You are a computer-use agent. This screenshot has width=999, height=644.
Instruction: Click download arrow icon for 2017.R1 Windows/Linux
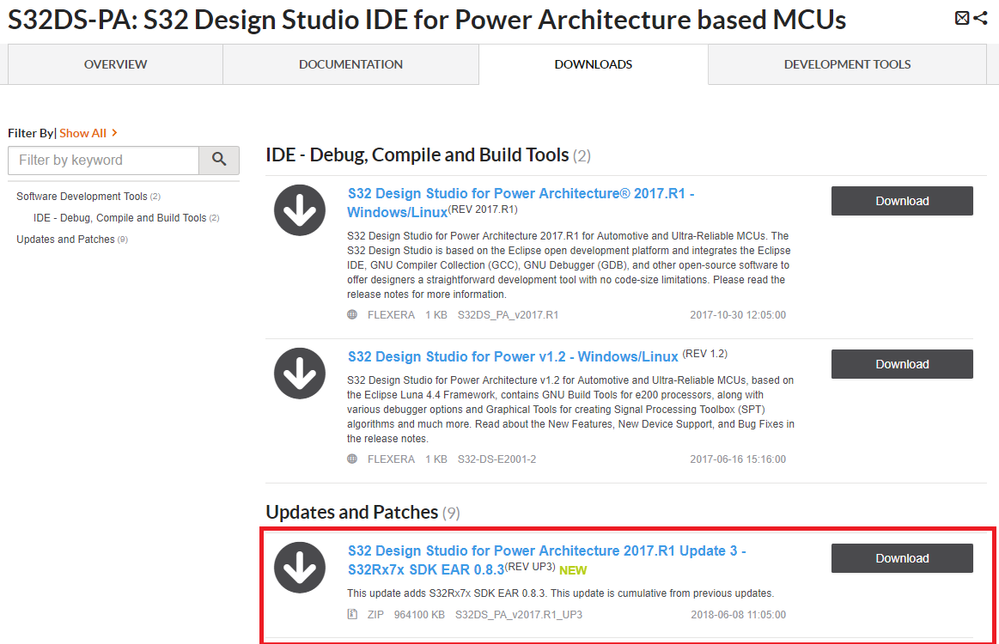pyautogui.click(x=299, y=210)
